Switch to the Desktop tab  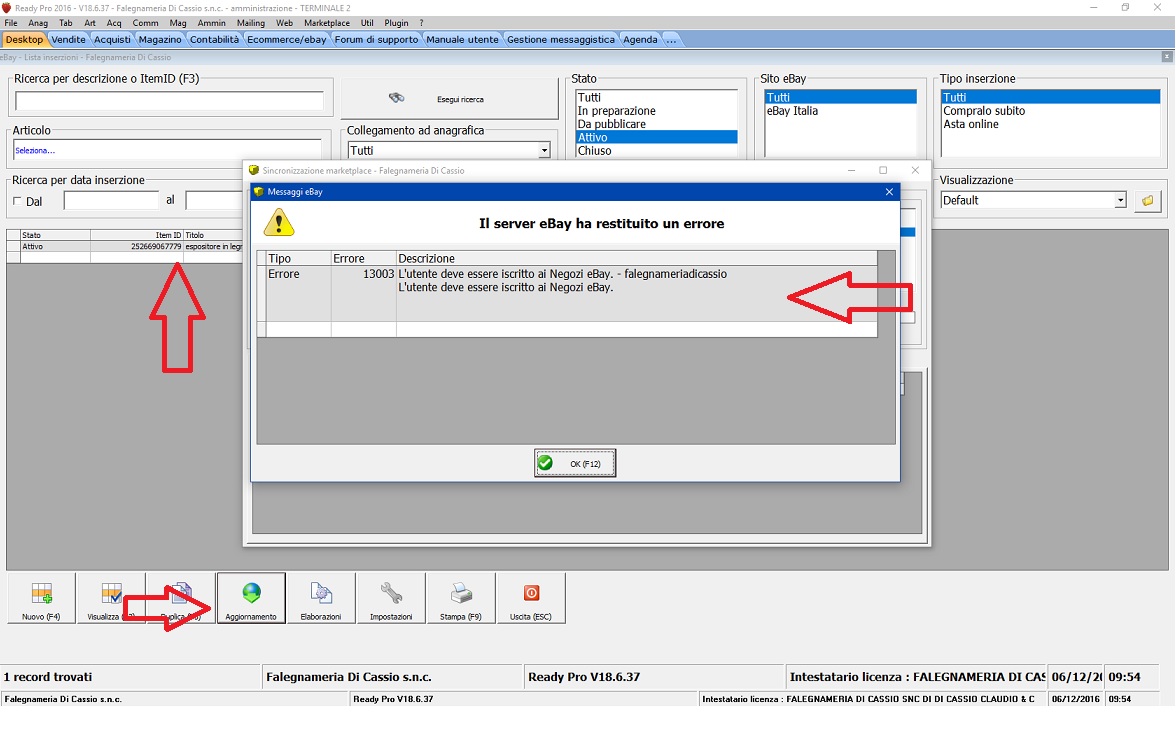pos(25,40)
